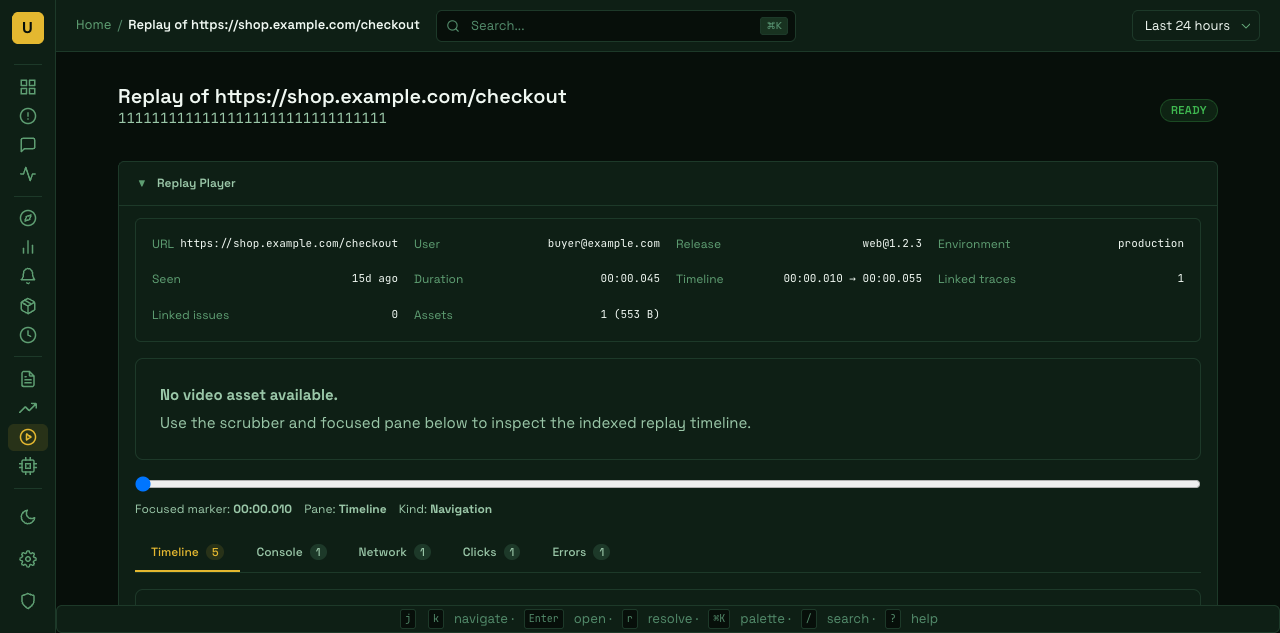Collapse the Replay Player section

click(x=142, y=184)
